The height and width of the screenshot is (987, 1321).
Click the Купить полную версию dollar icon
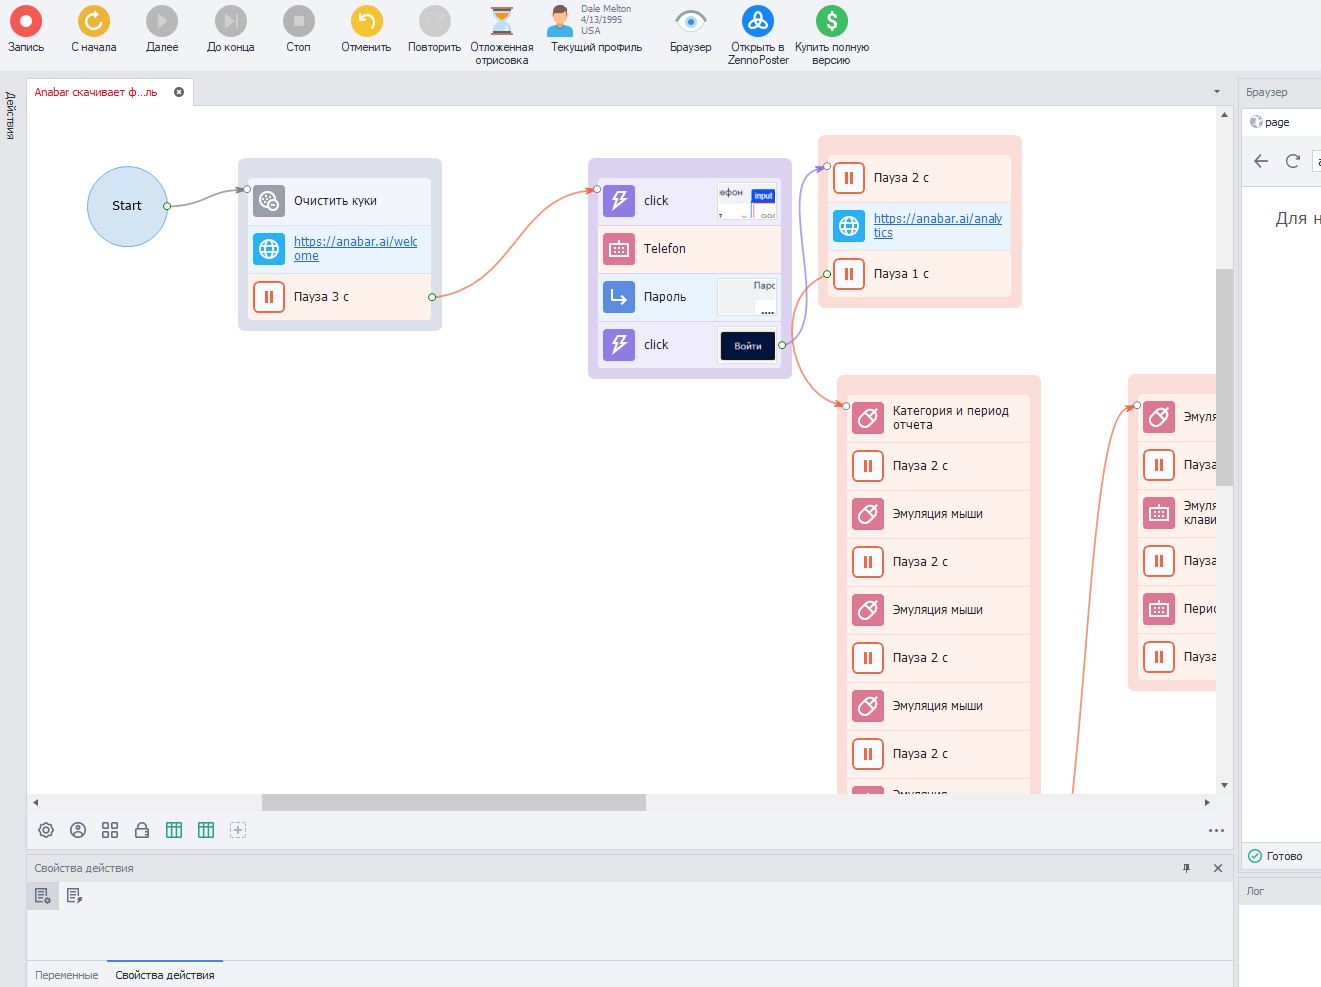click(x=831, y=21)
